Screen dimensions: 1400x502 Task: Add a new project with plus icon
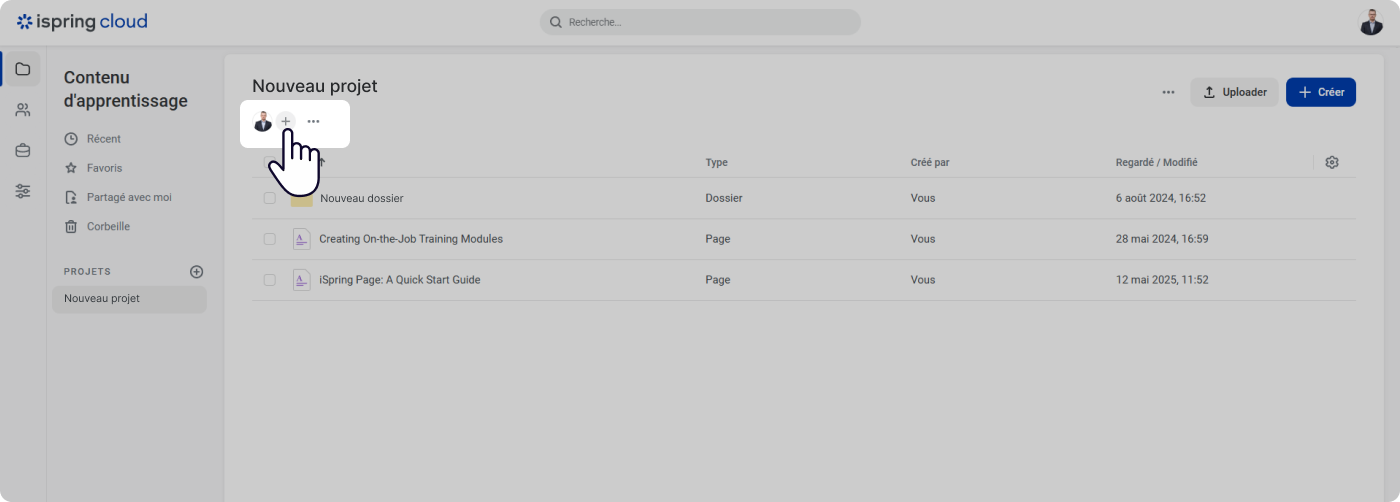tap(197, 271)
